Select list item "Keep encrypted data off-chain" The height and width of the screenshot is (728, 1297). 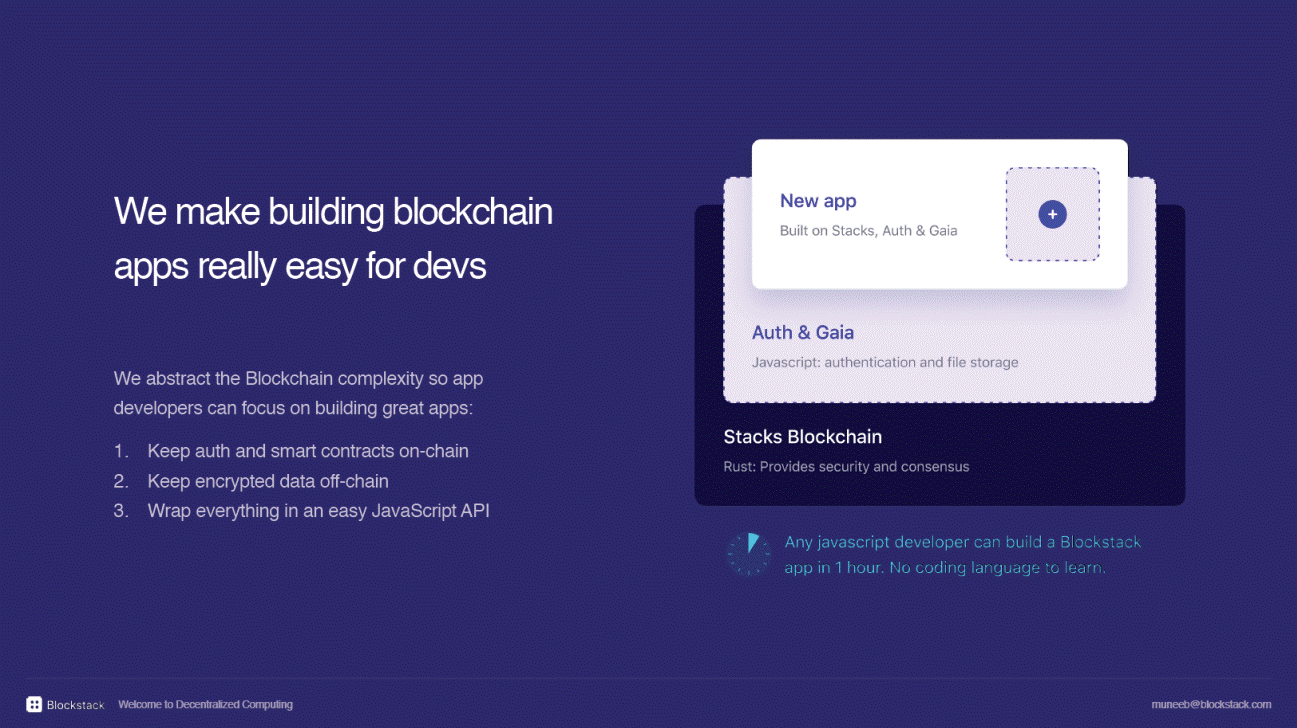267,481
